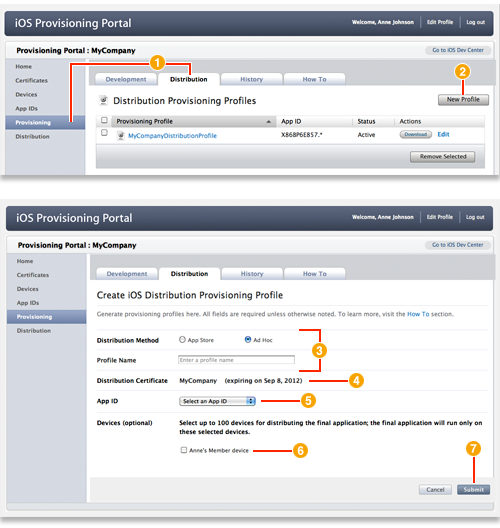Cancel the profile creation form
The image size is (500, 528).
435,490
